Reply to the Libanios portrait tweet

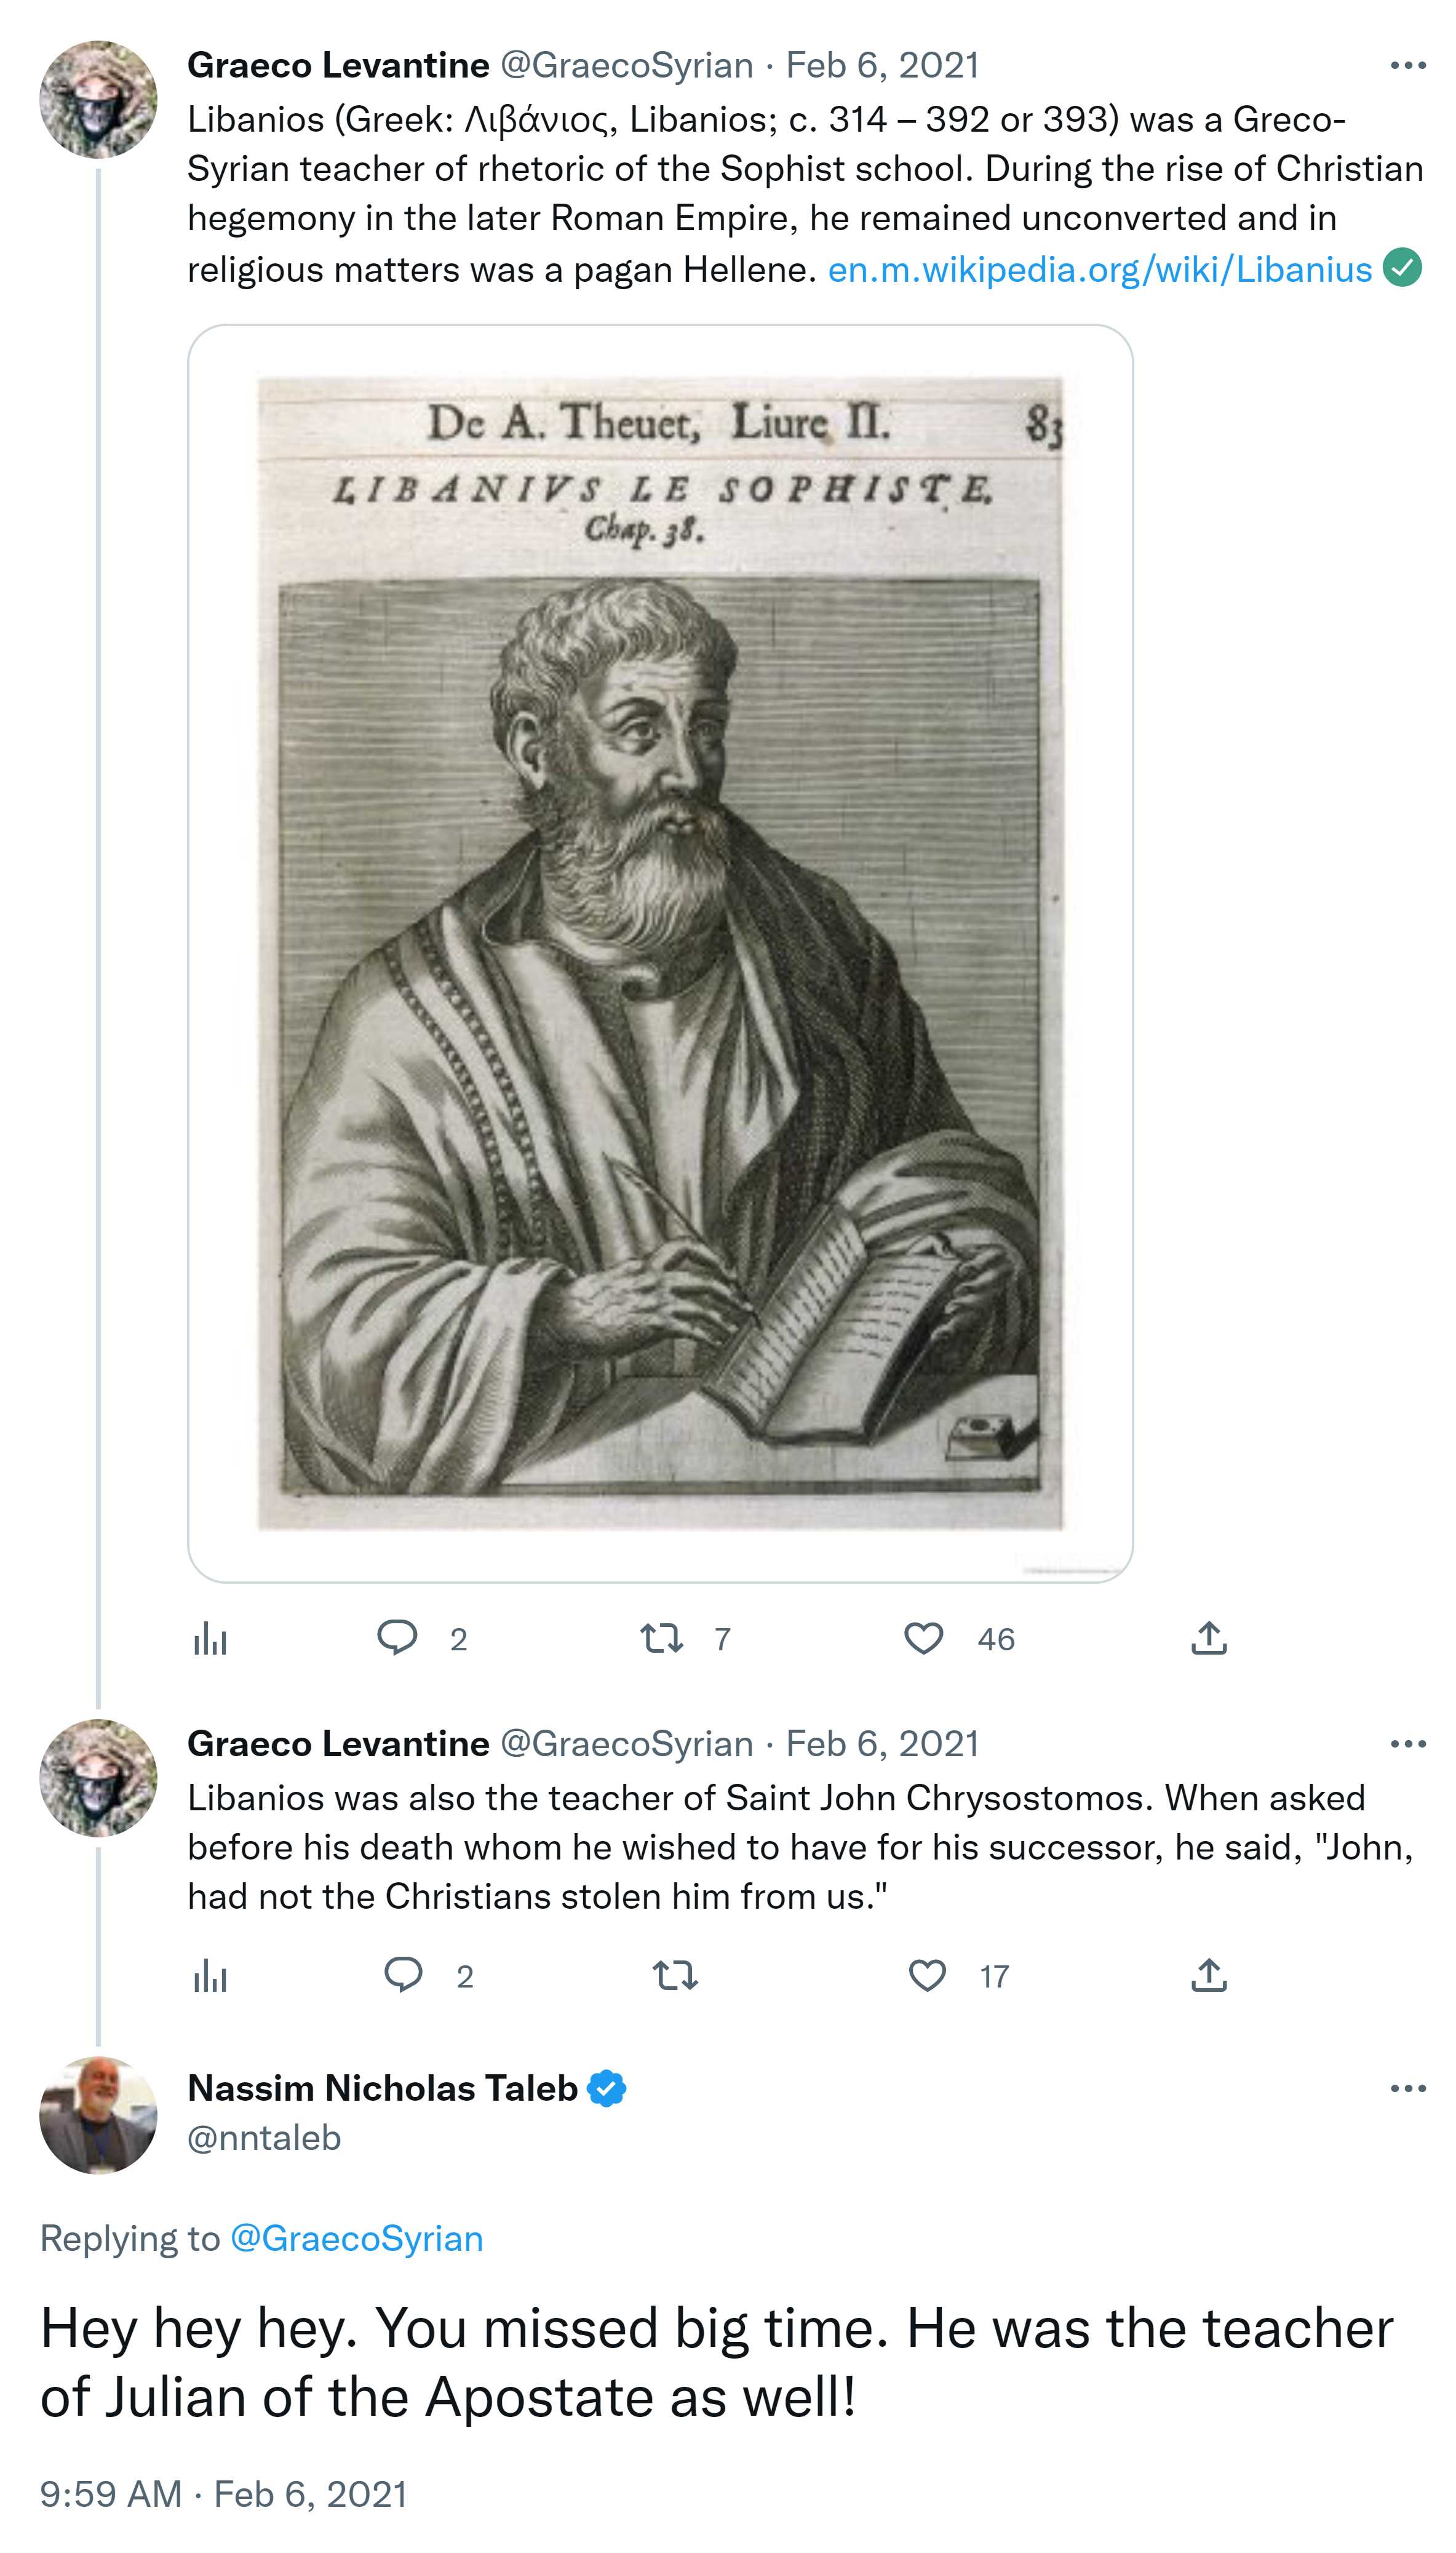(397, 1637)
